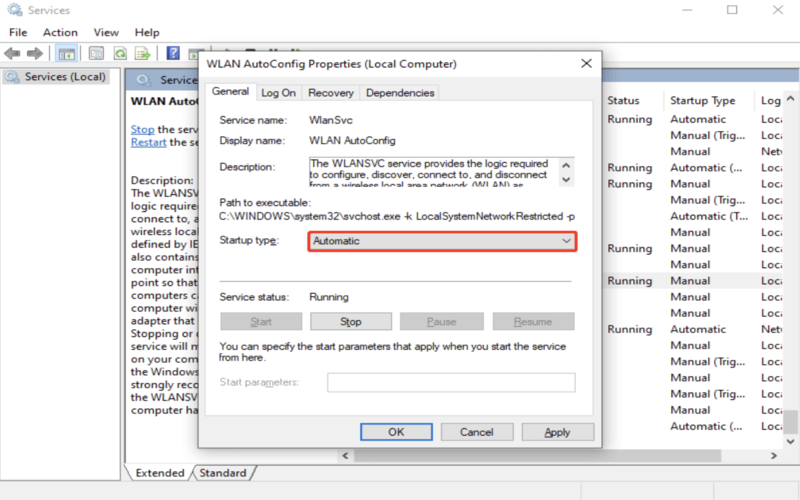Switch to the Standard view tab
This screenshot has width=800, height=500.
222,473
